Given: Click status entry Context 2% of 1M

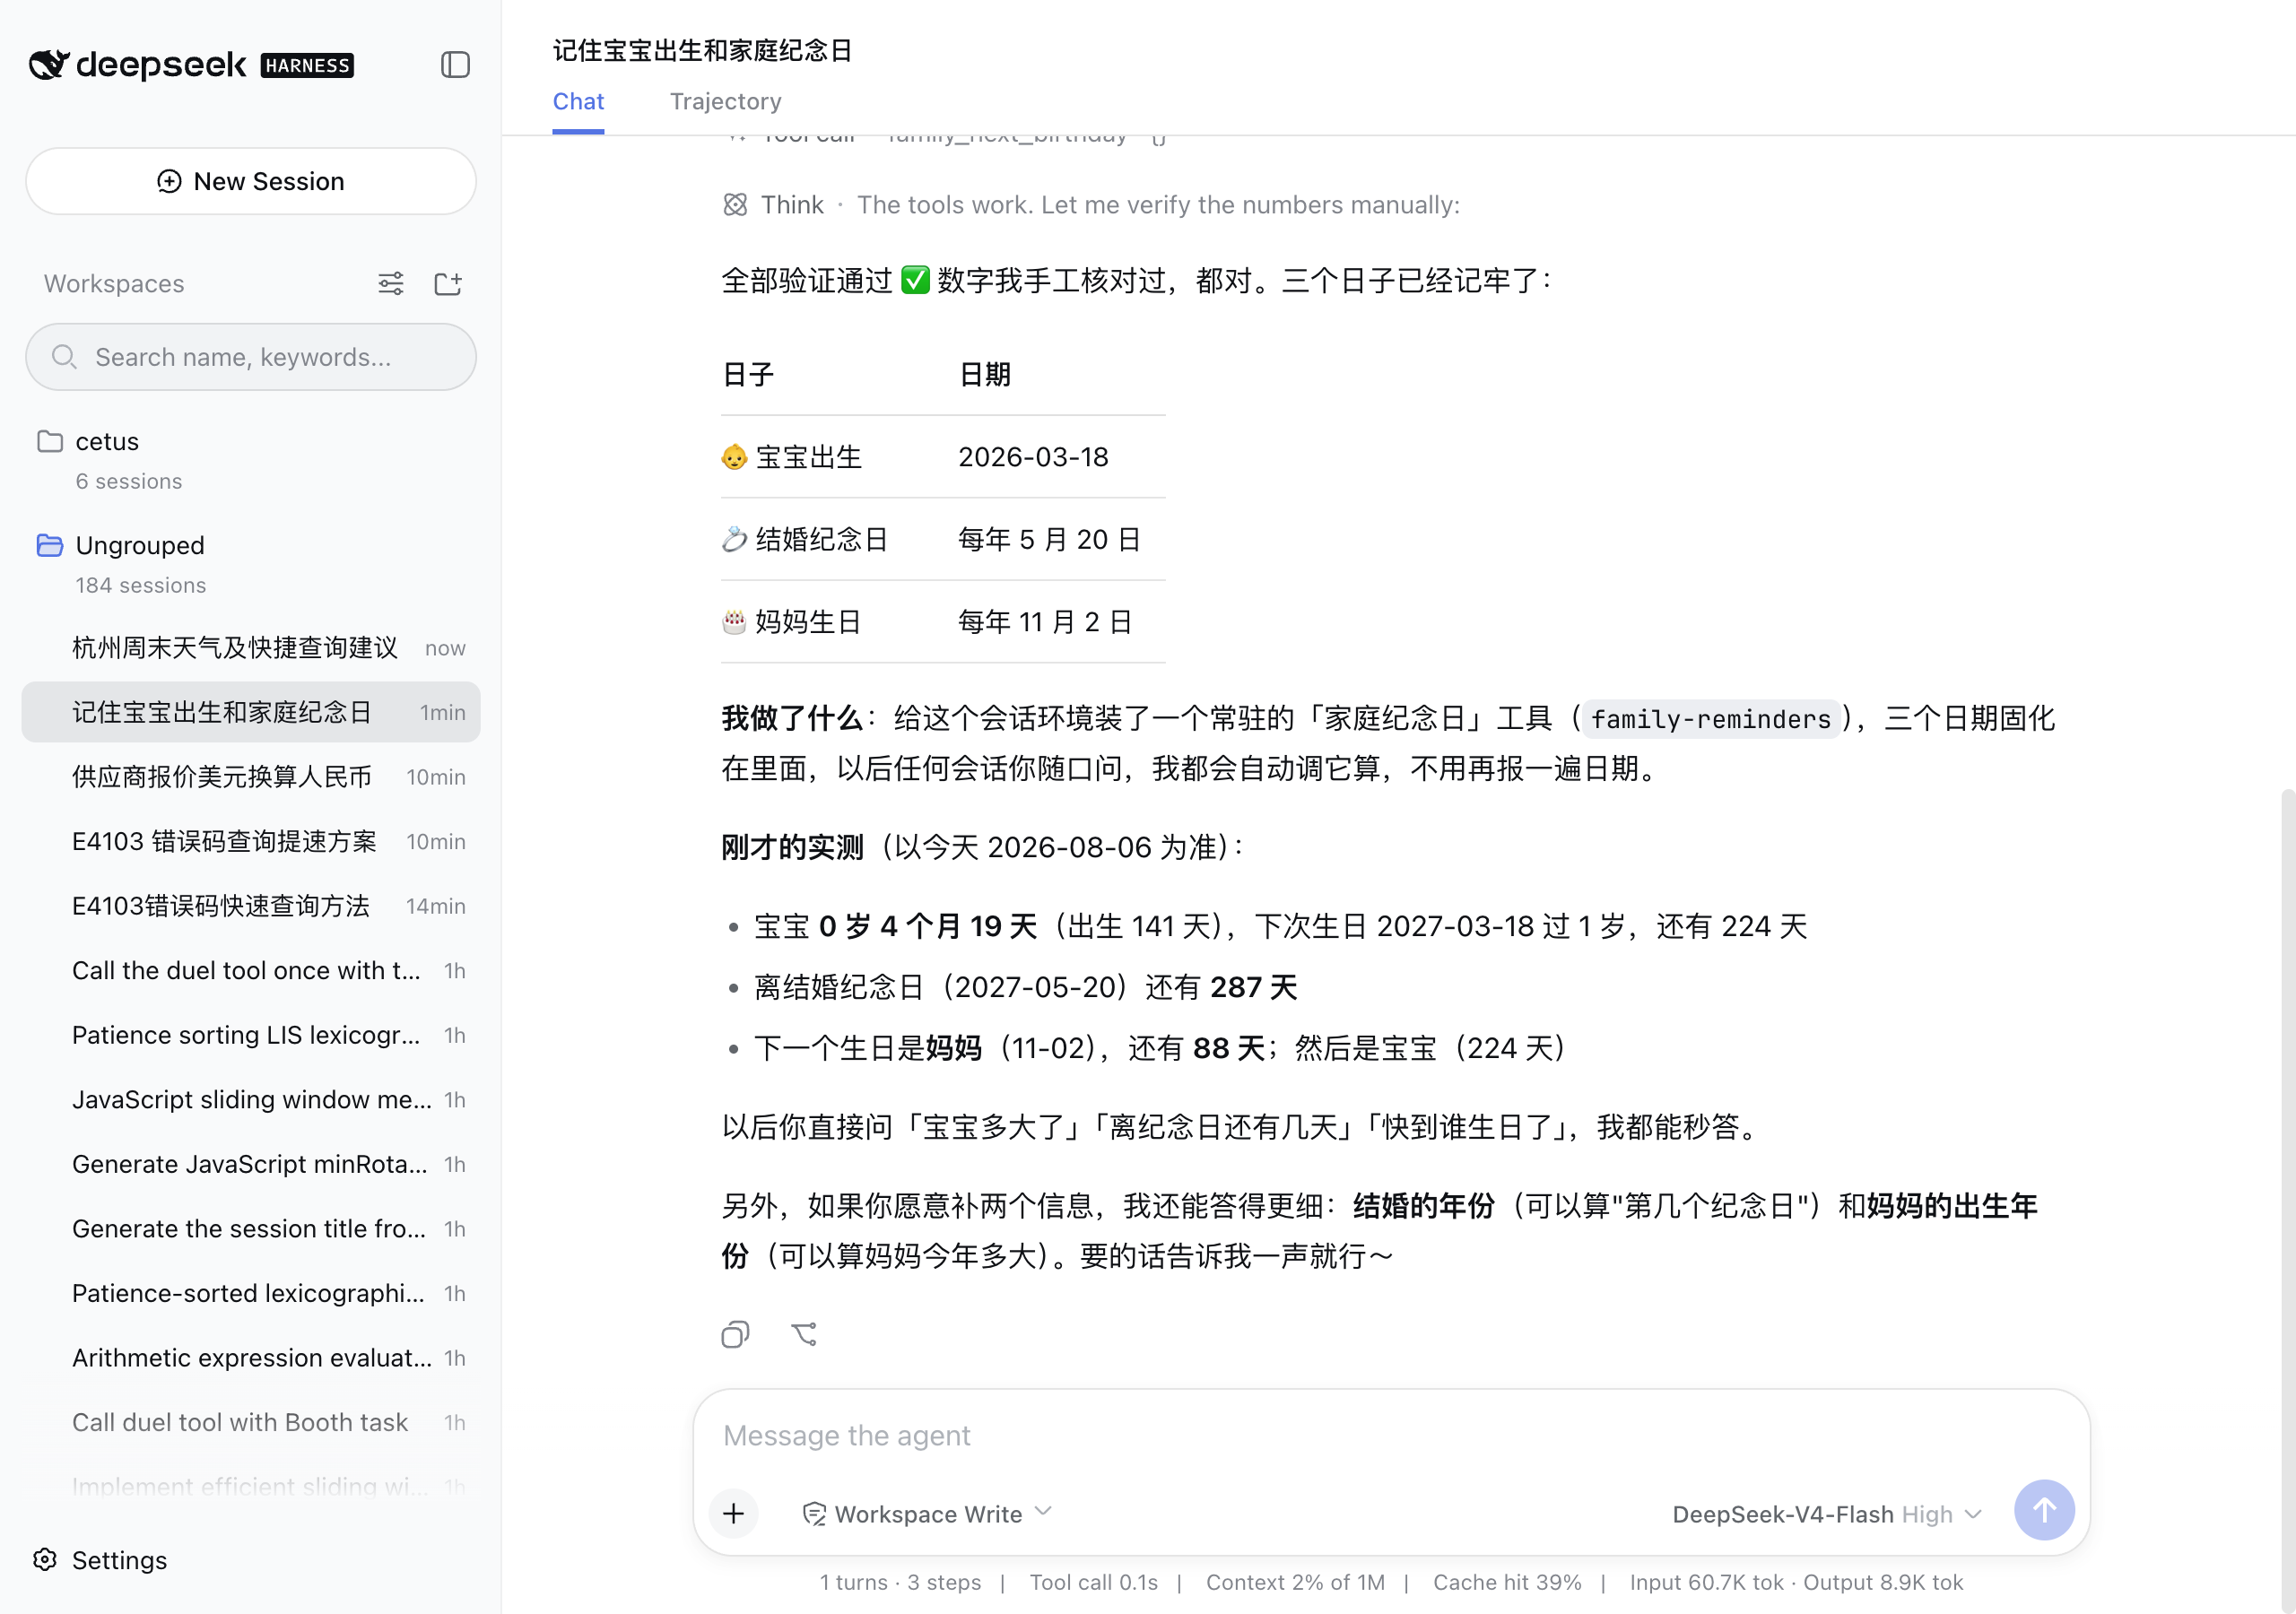Looking at the screenshot, I should (1295, 1582).
